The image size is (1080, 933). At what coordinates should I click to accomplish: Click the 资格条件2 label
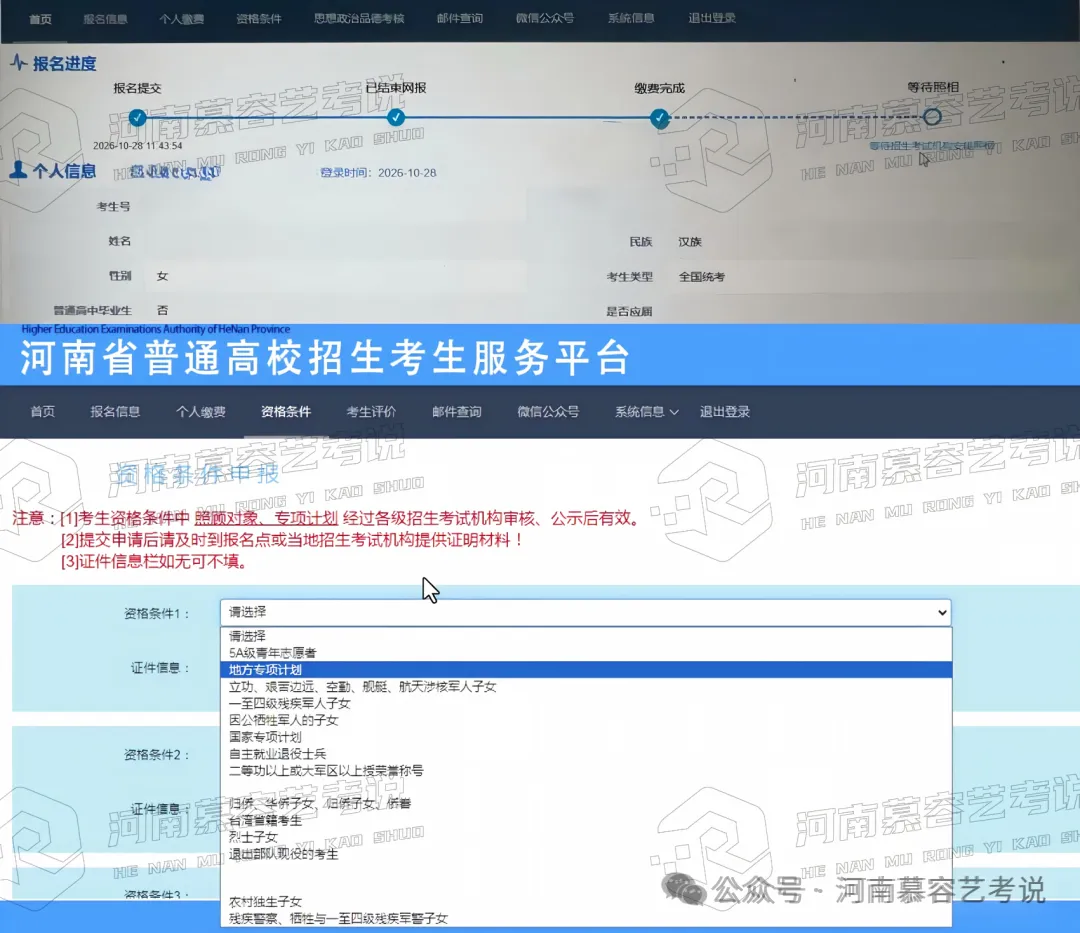[x=156, y=755]
